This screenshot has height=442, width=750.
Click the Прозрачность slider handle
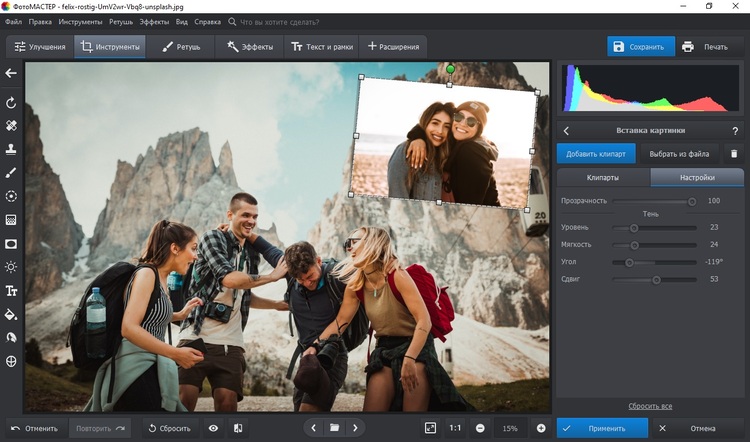point(691,201)
